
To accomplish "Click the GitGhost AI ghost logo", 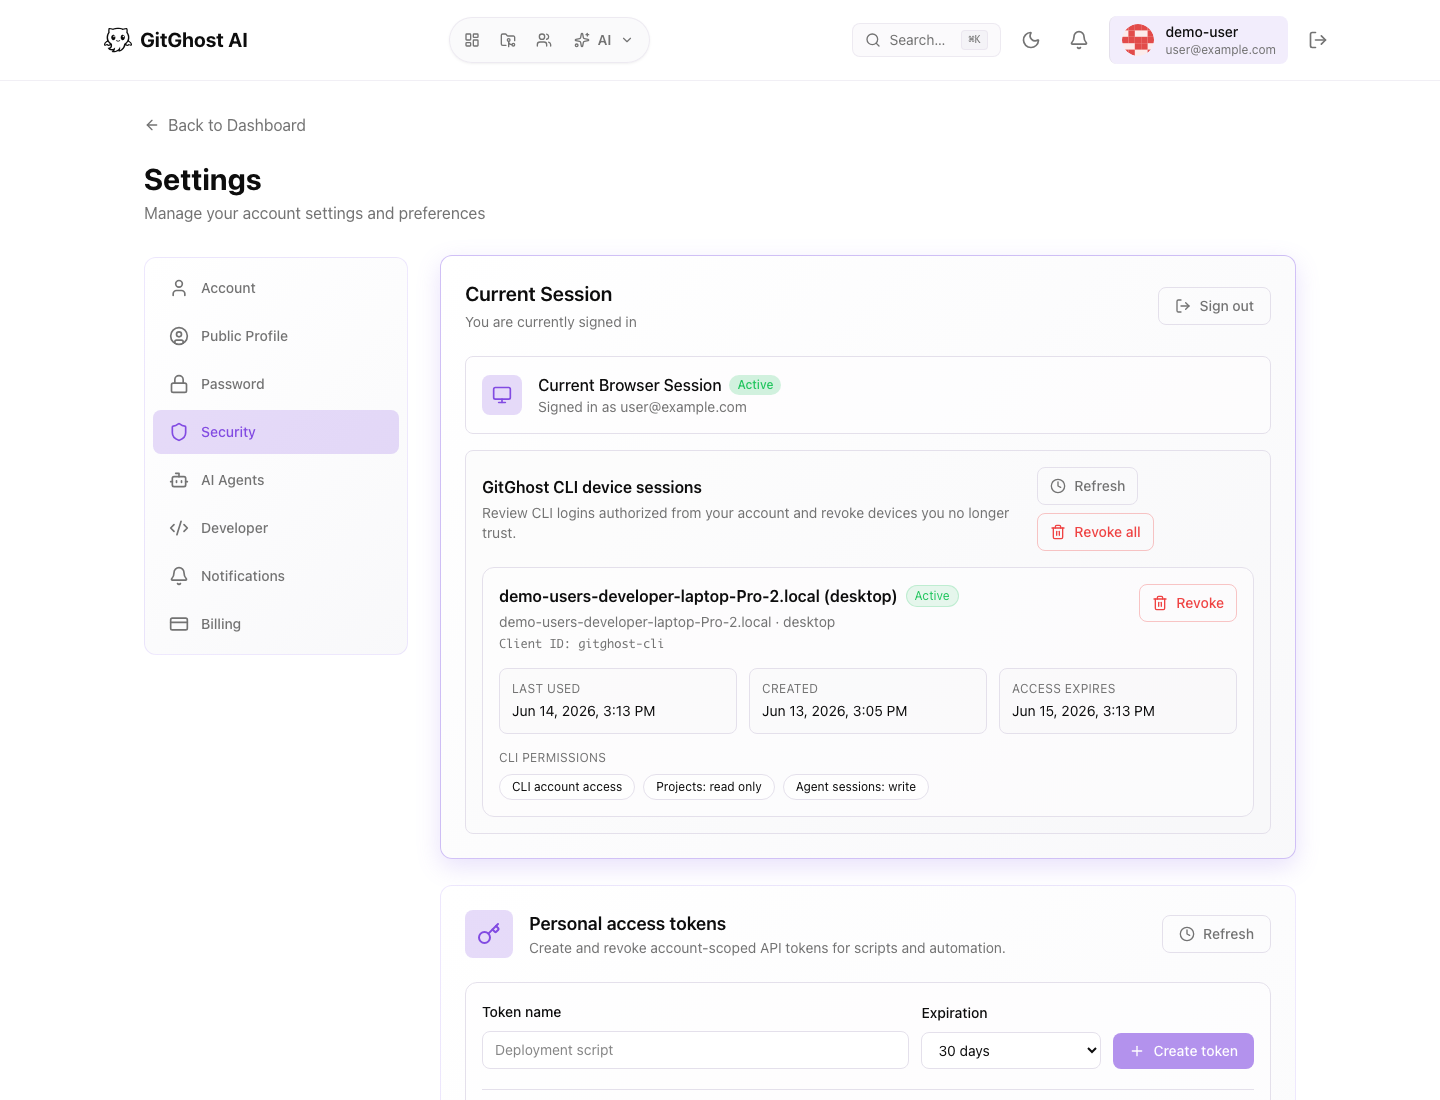I will [x=118, y=40].
